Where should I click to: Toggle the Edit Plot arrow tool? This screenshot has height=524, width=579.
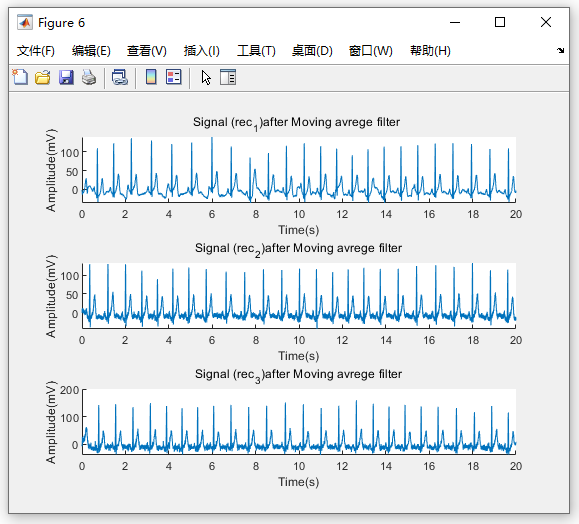click(206, 78)
